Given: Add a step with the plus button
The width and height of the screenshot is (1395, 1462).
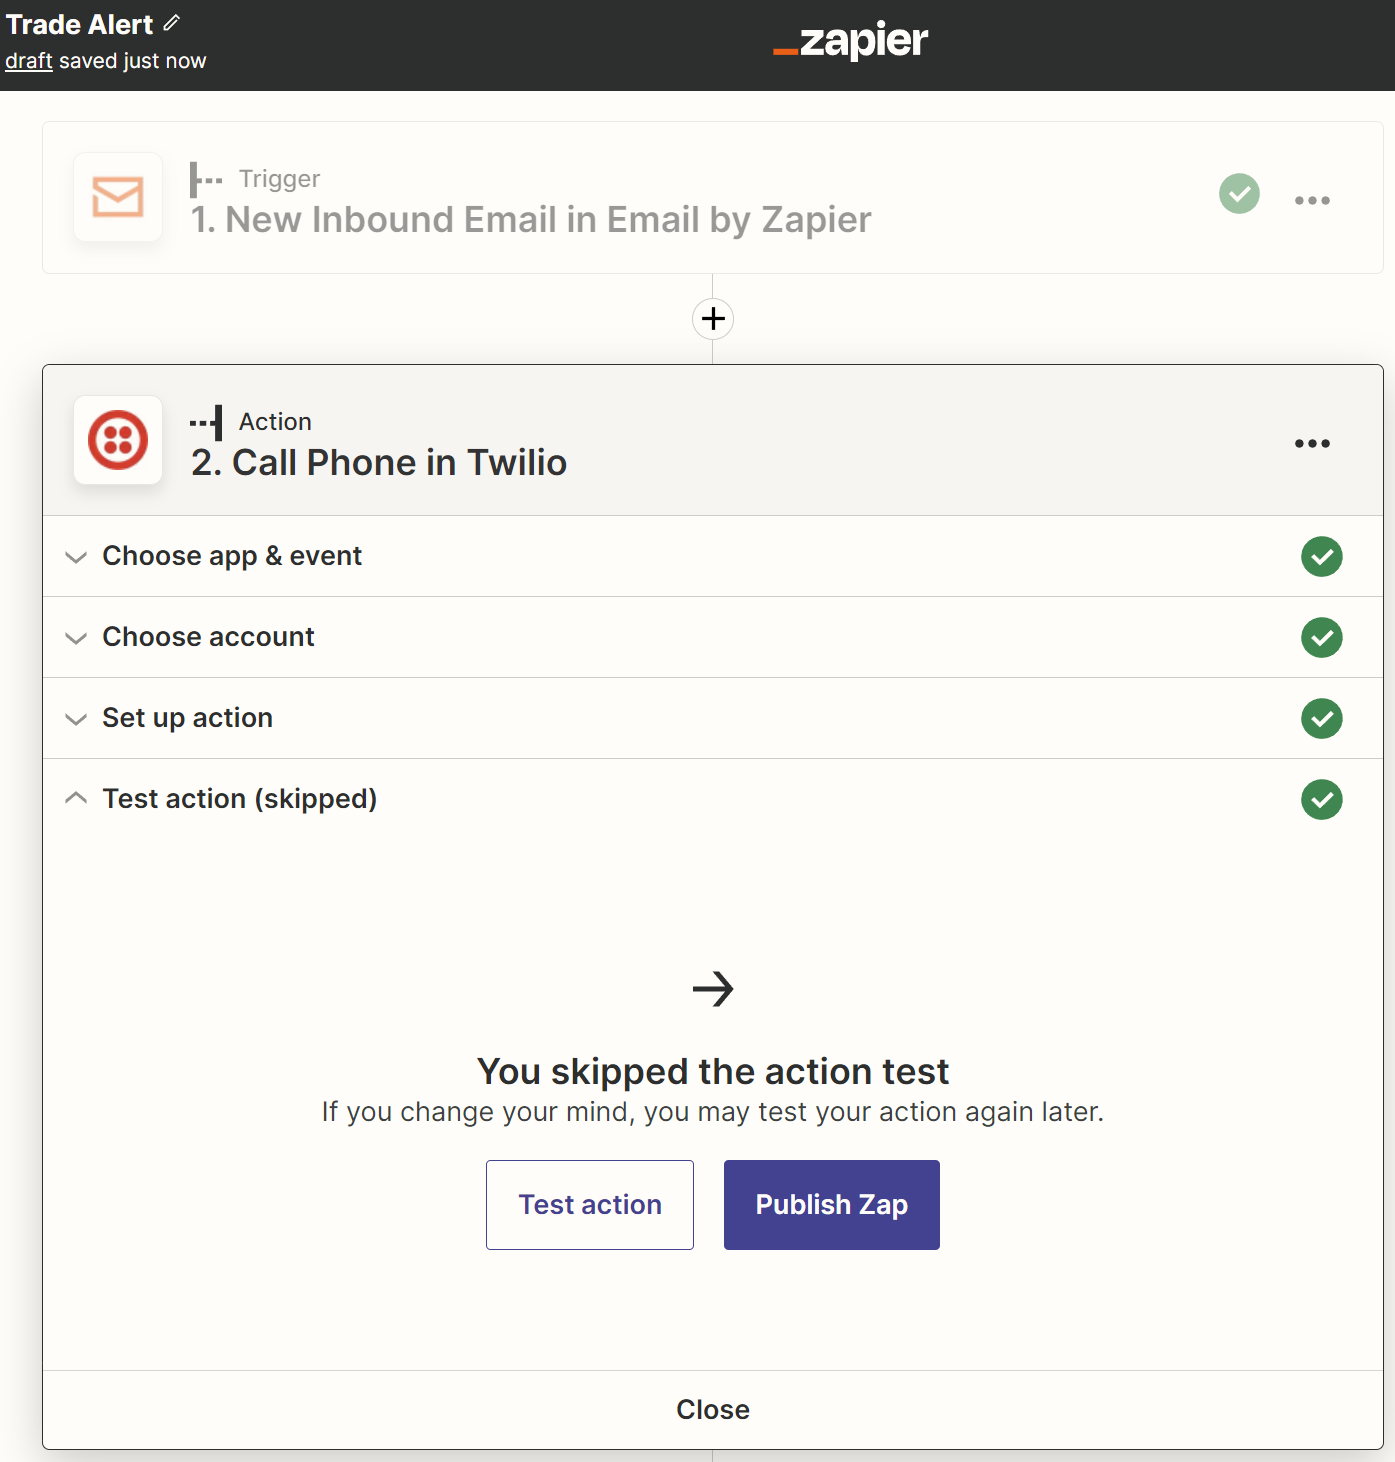Looking at the screenshot, I should [x=713, y=319].
